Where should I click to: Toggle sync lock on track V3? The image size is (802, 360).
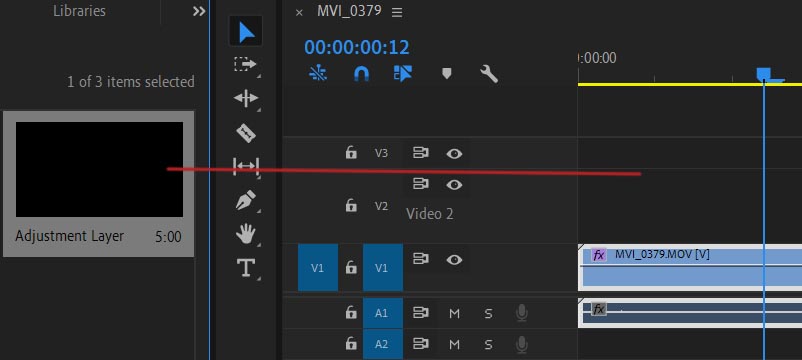[420, 153]
